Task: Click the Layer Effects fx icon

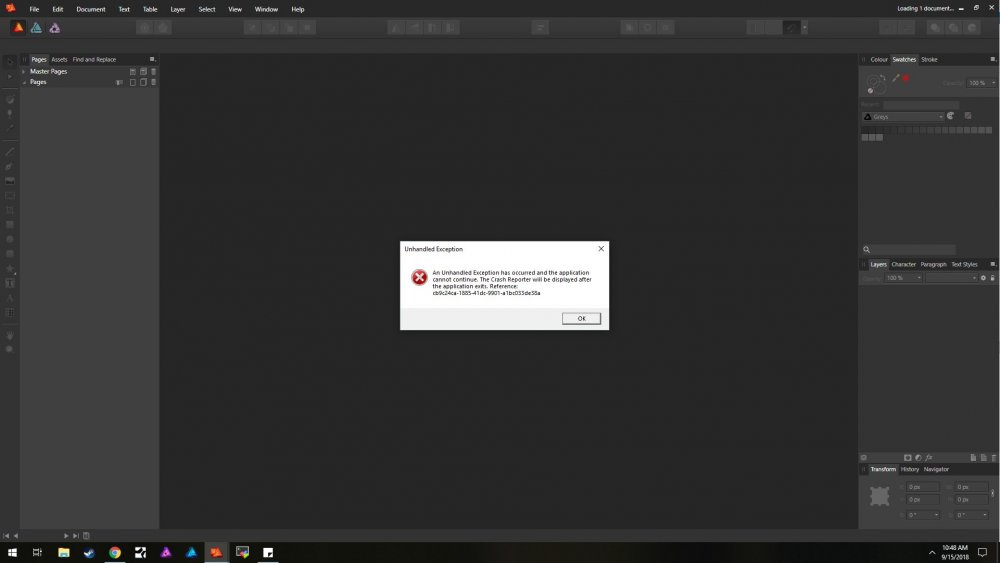Action: [x=929, y=457]
